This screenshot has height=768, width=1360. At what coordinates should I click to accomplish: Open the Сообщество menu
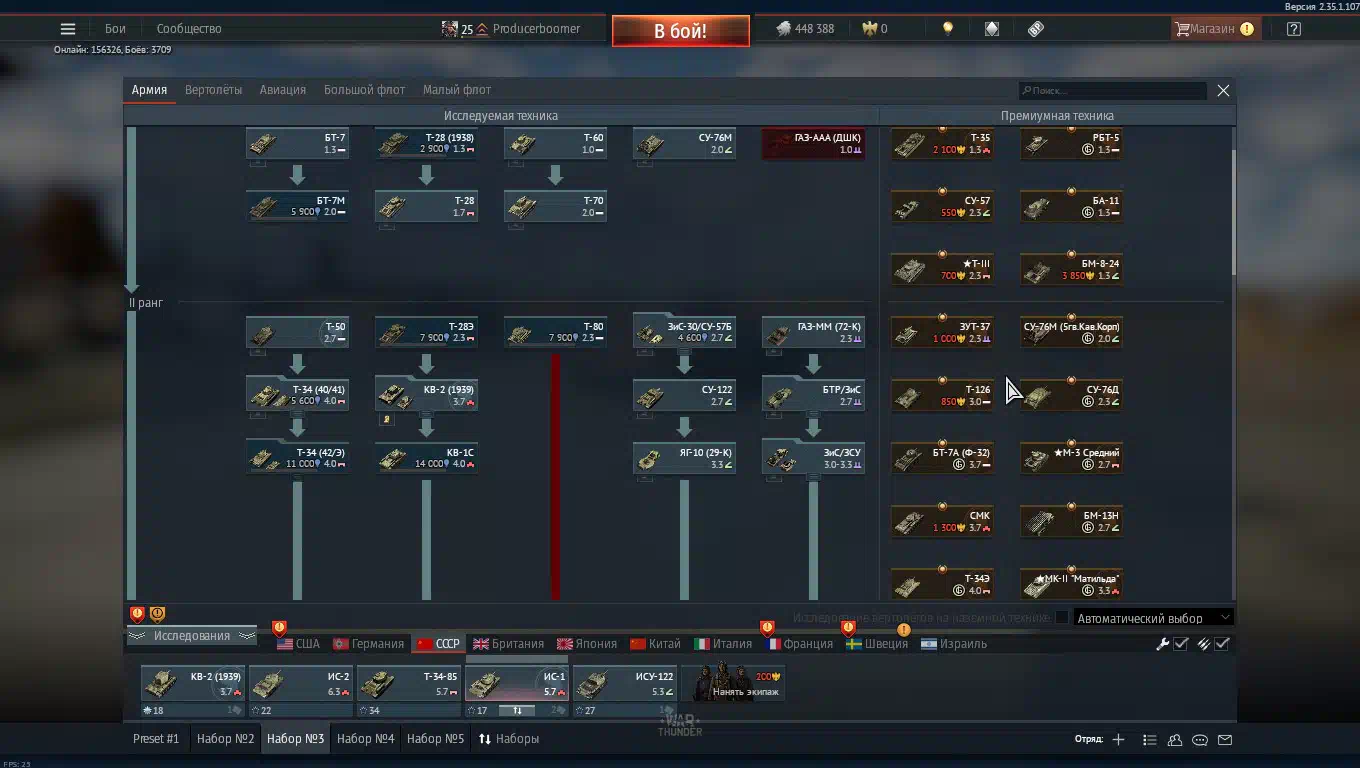[x=189, y=29]
